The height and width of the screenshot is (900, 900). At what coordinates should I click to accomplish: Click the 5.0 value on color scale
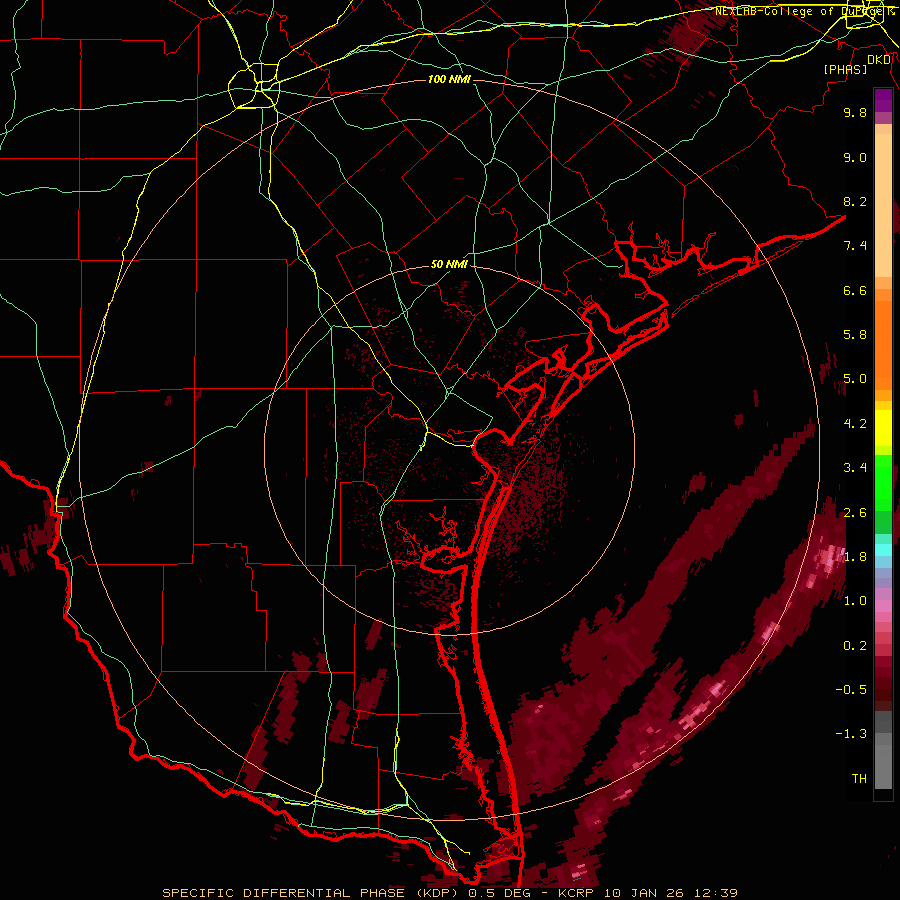(855, 379)
